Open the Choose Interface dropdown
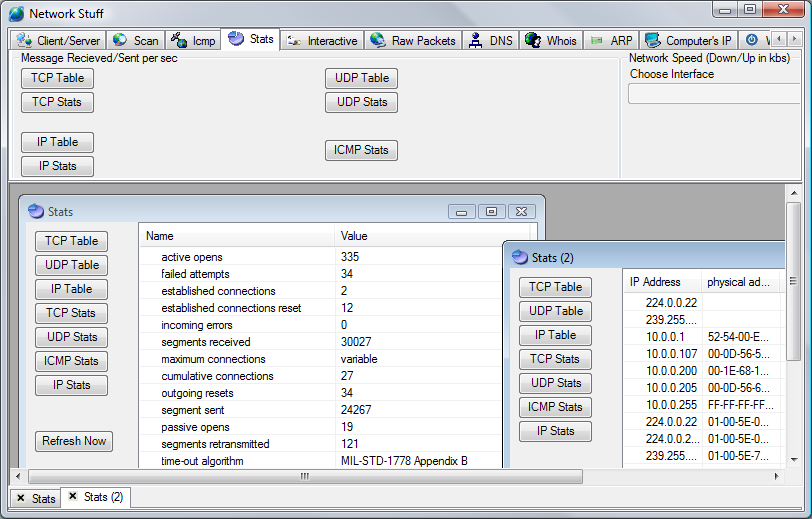The image size is (812, 519). (714, 94)
